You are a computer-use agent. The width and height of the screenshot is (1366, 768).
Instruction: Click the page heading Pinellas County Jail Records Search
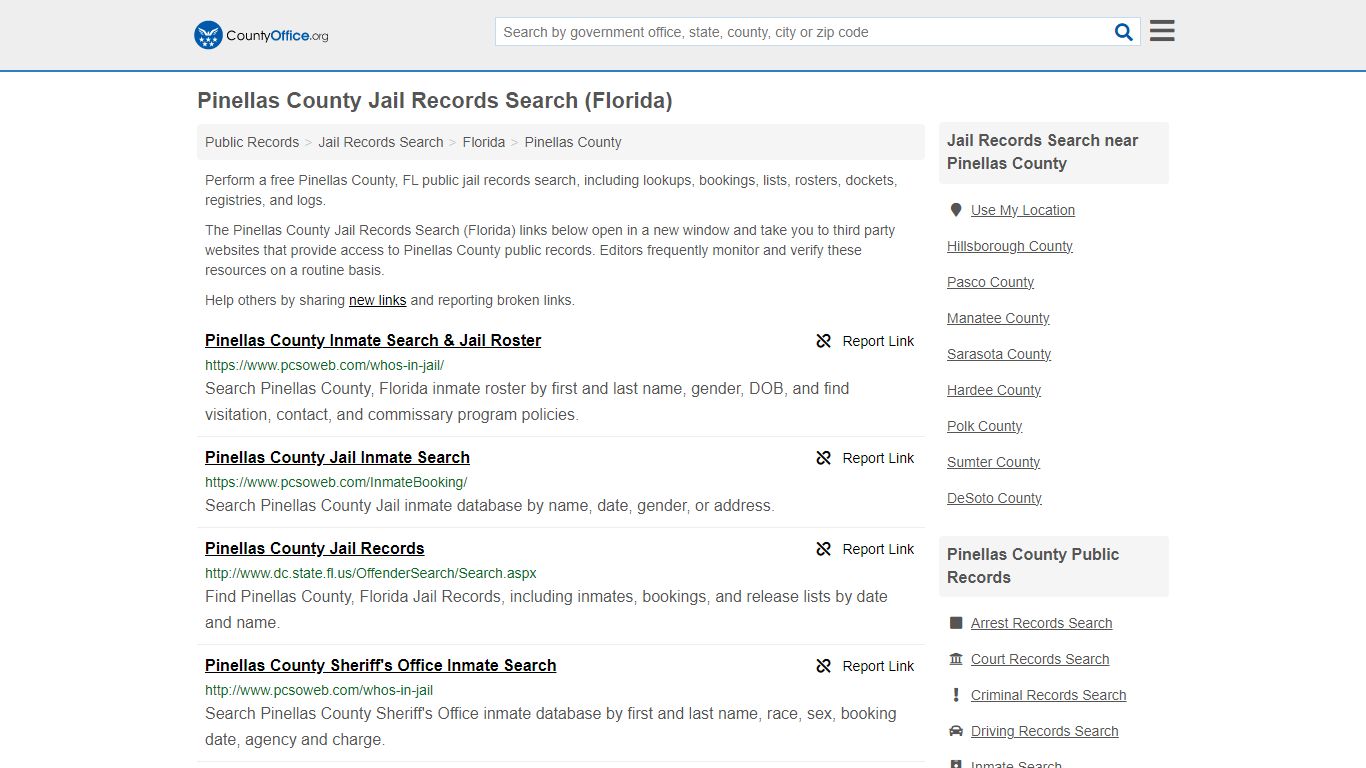[435, 101]
